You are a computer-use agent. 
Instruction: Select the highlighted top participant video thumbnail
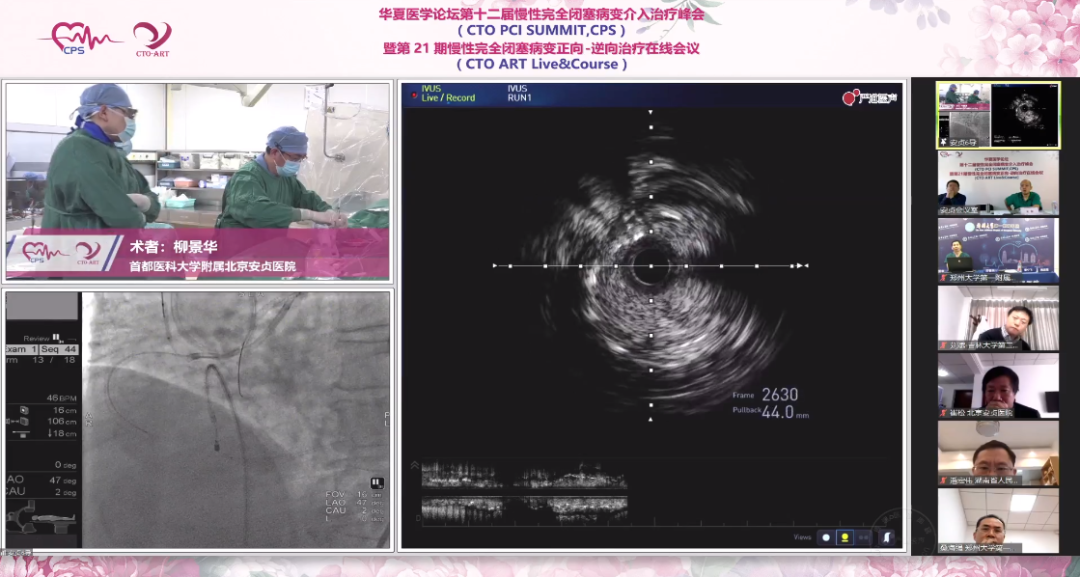998,115
